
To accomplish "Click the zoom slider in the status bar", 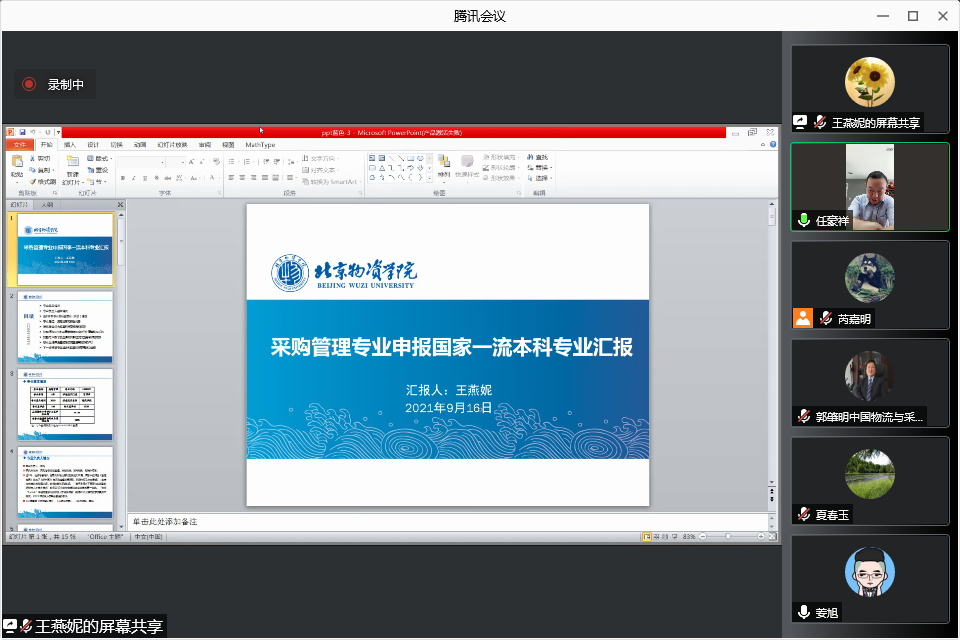I will tap(730, 537).
